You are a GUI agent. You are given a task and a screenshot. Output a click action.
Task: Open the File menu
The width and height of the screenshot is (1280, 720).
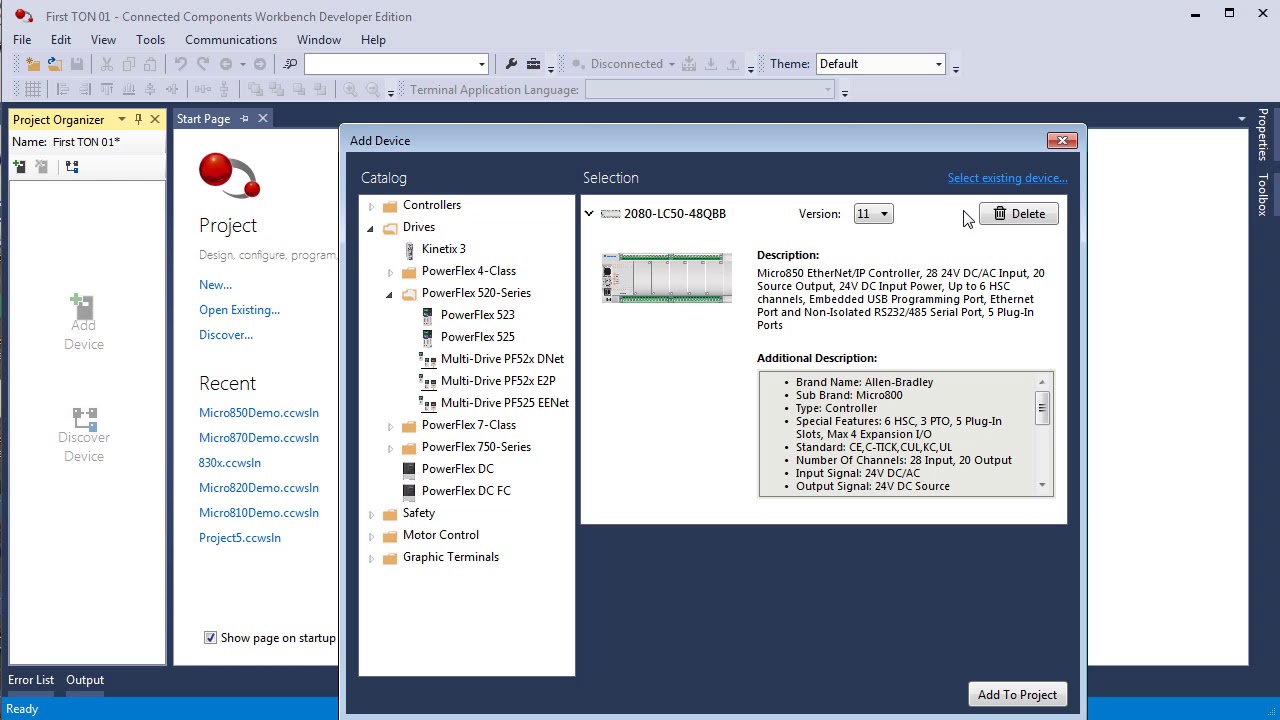pos(22,40)
